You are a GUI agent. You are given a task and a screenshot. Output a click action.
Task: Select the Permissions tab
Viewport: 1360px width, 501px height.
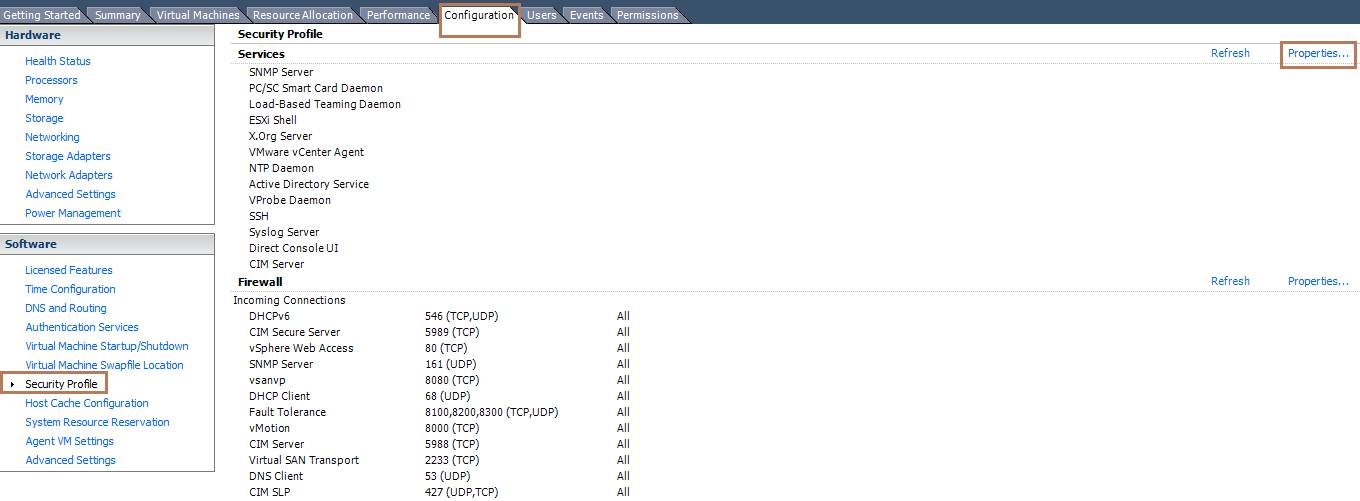pyautogui.click(x=647, y=15)
